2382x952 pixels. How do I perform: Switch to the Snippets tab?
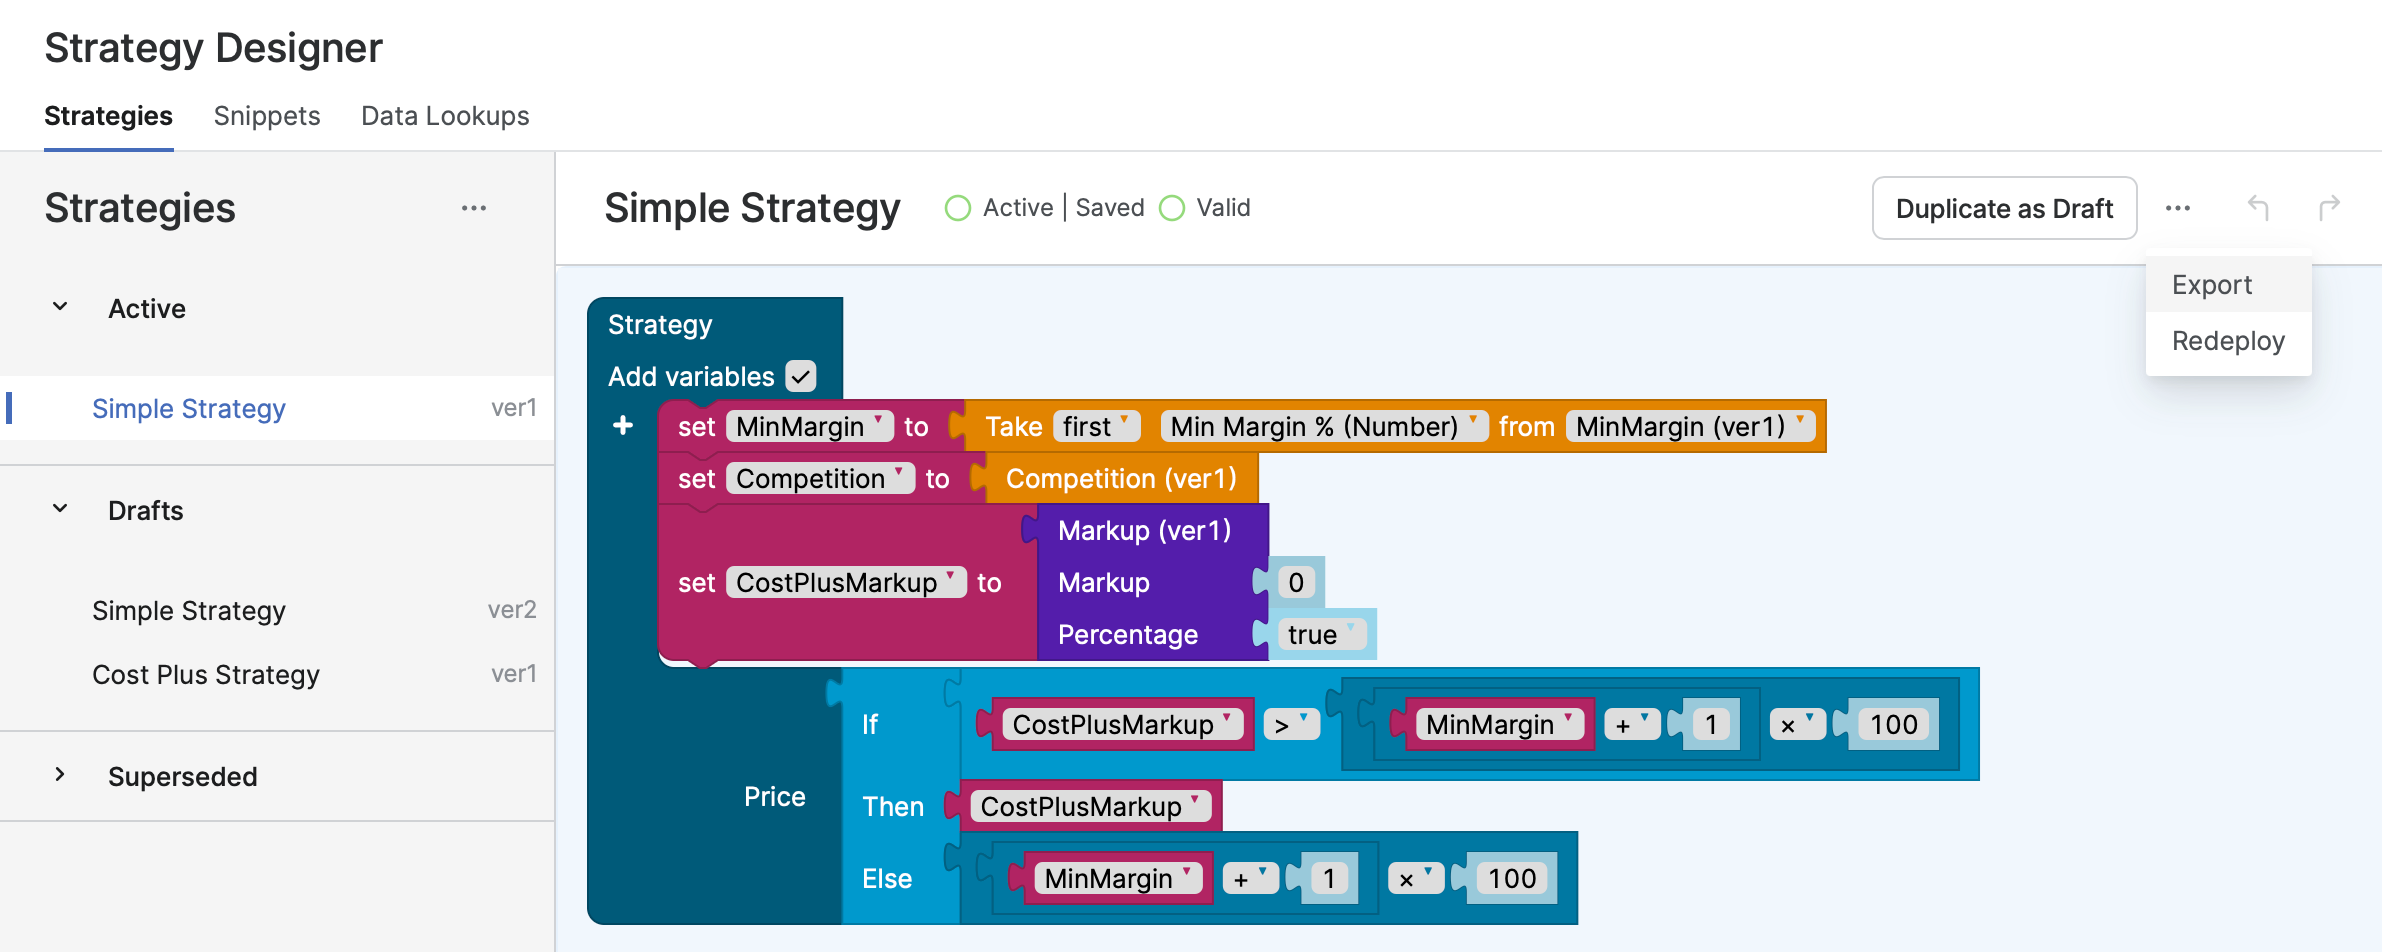coord(267,116)
